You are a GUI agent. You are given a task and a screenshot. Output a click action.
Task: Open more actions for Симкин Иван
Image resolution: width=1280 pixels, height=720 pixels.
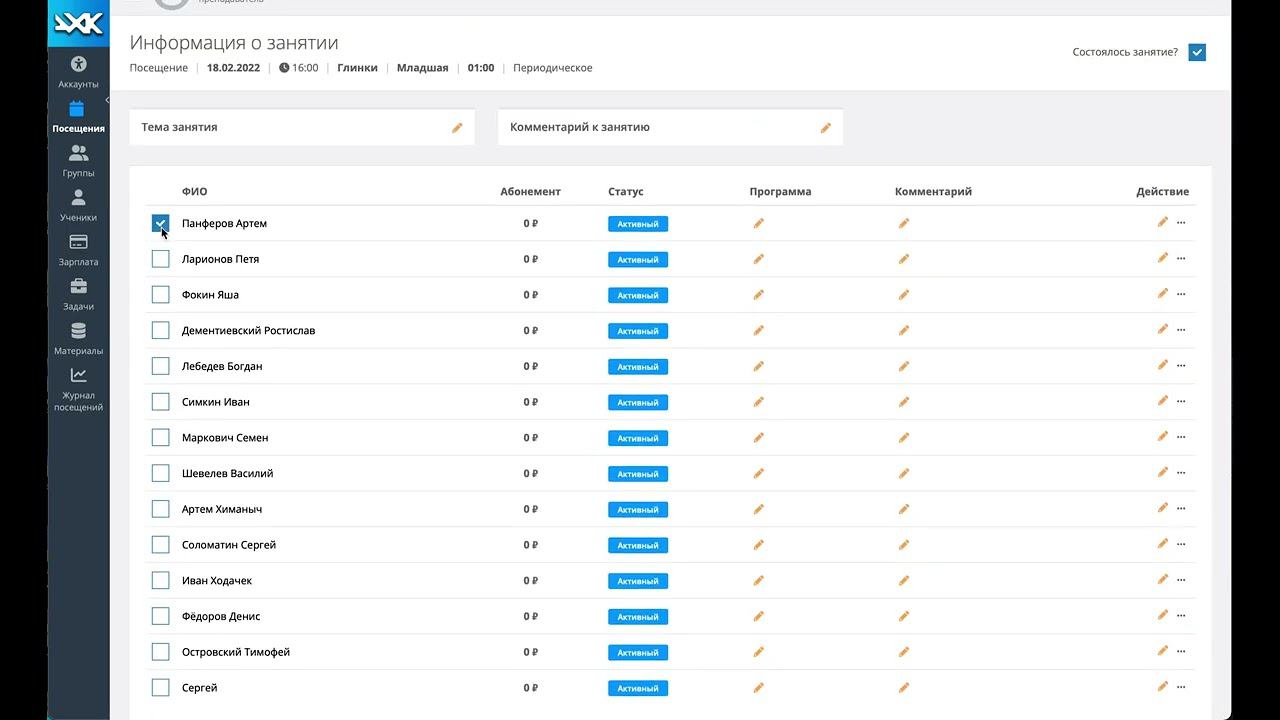tap(1181, 402)
